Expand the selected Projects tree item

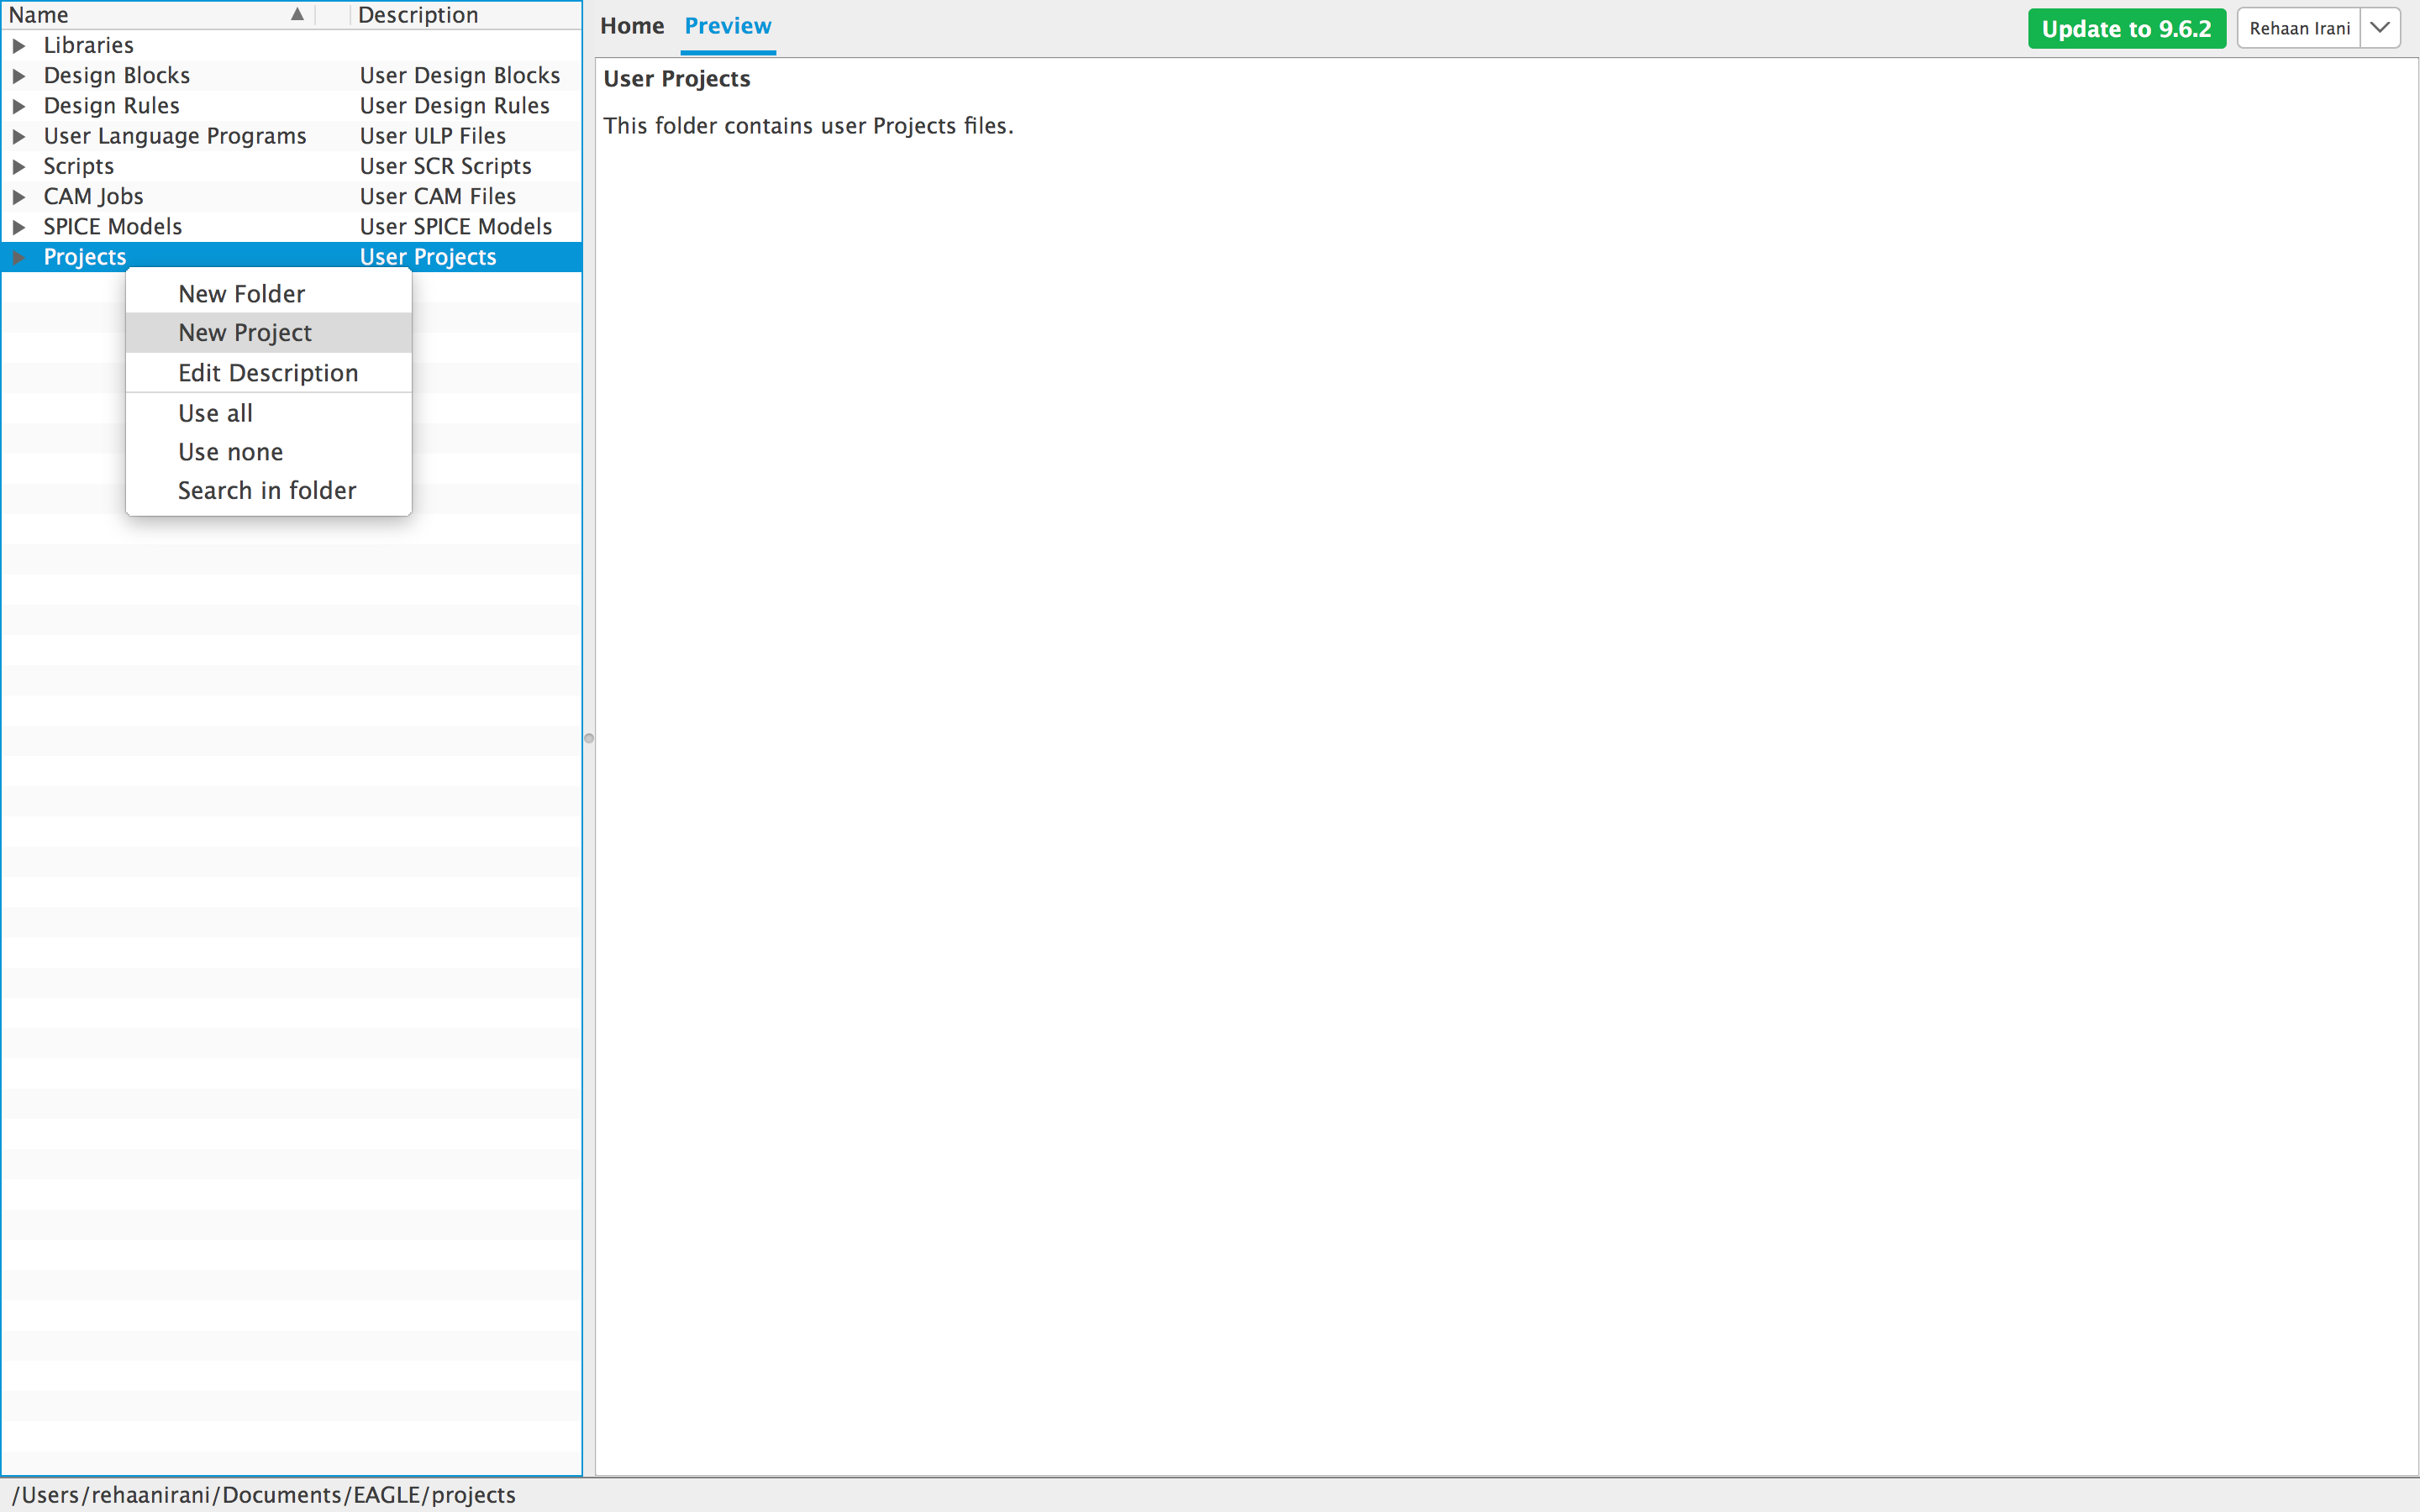pyautogui.click(x=21, y=257)
